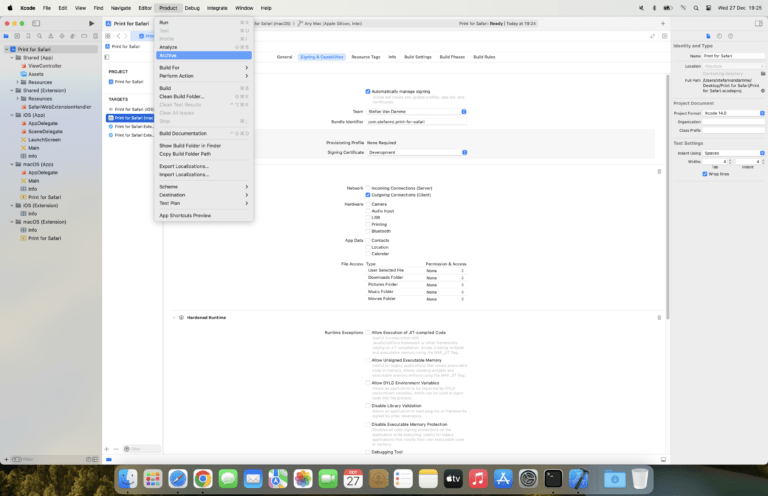
Task: Open the Project navigator folder icon
Action: (x=6, y=36)
